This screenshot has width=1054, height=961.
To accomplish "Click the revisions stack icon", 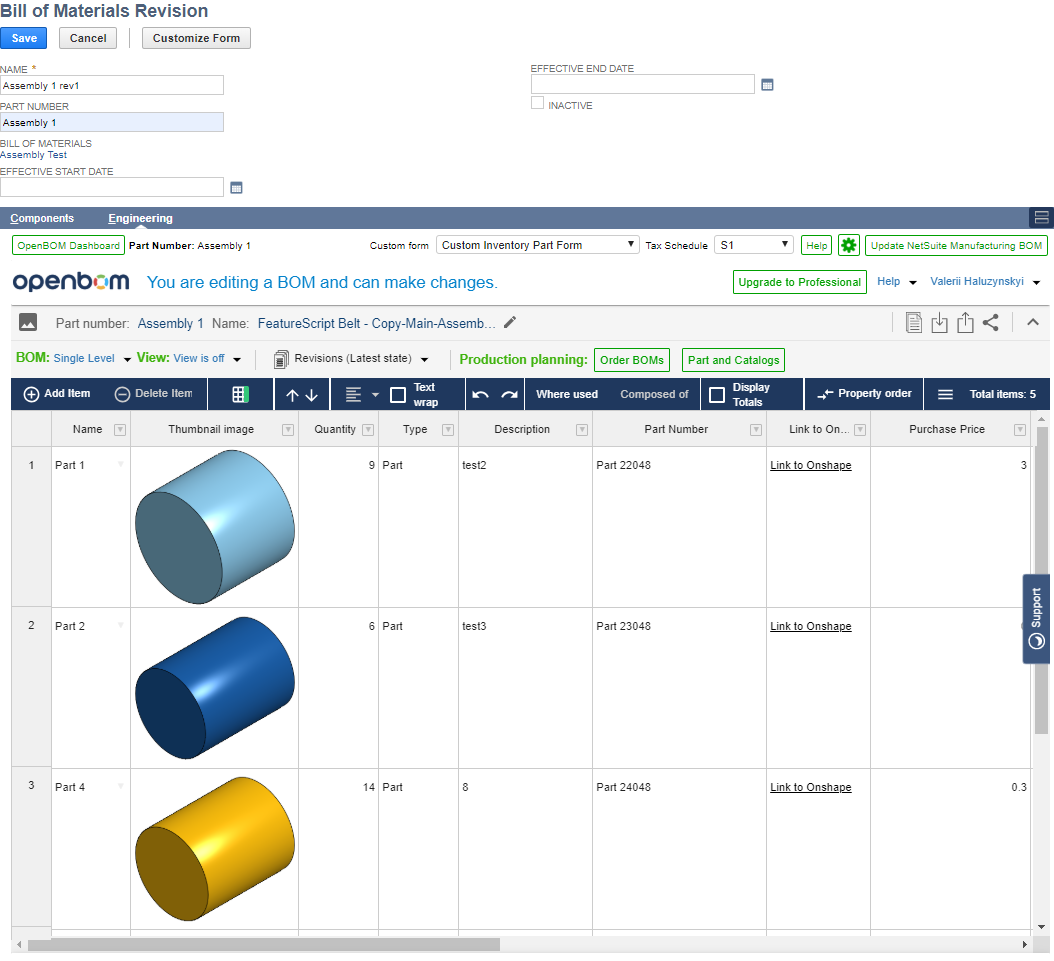I will pyautogui.click(x=281, y=360).
